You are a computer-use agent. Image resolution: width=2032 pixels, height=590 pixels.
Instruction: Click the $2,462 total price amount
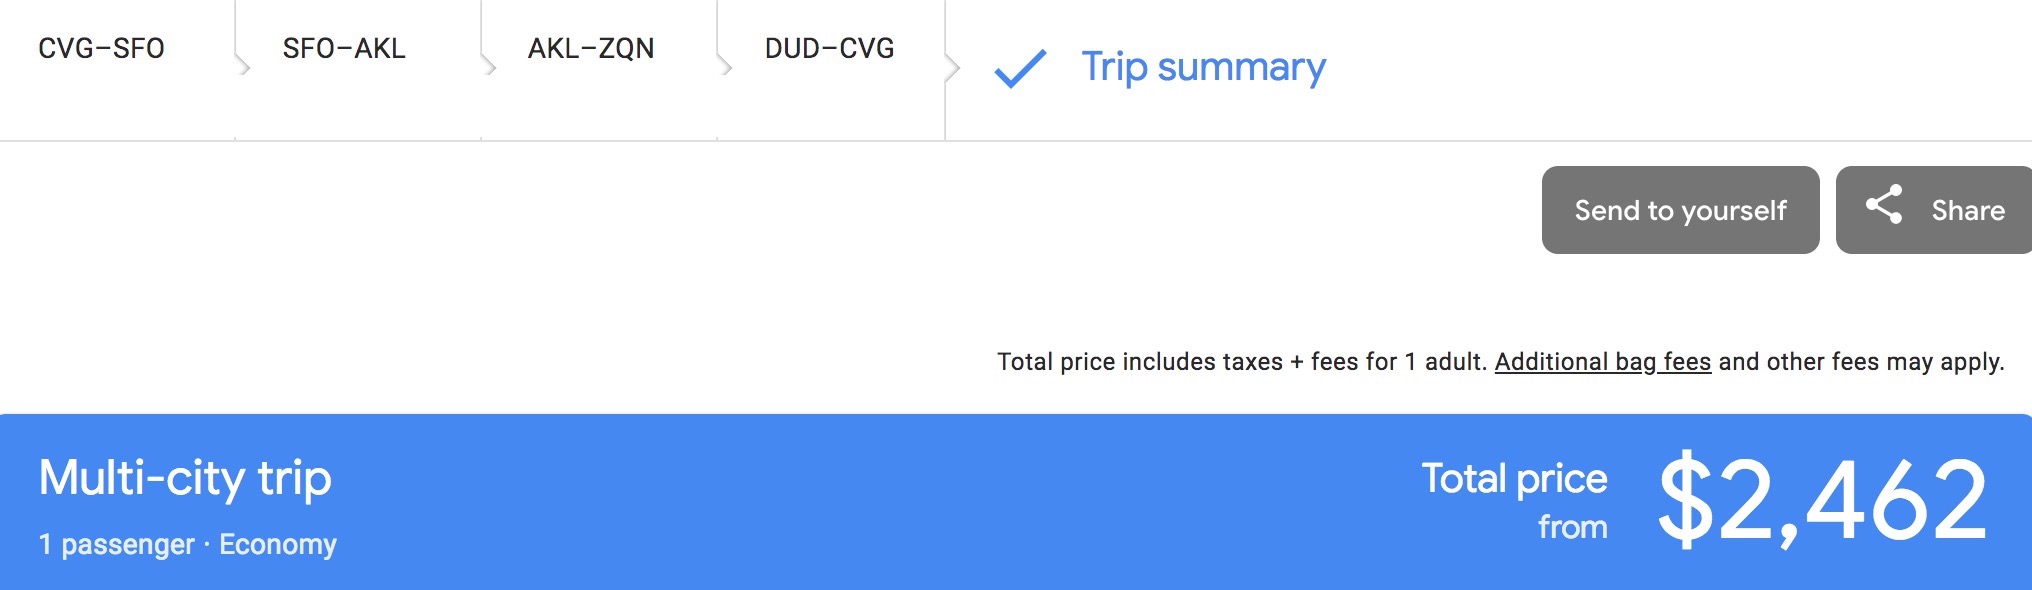1822,499
